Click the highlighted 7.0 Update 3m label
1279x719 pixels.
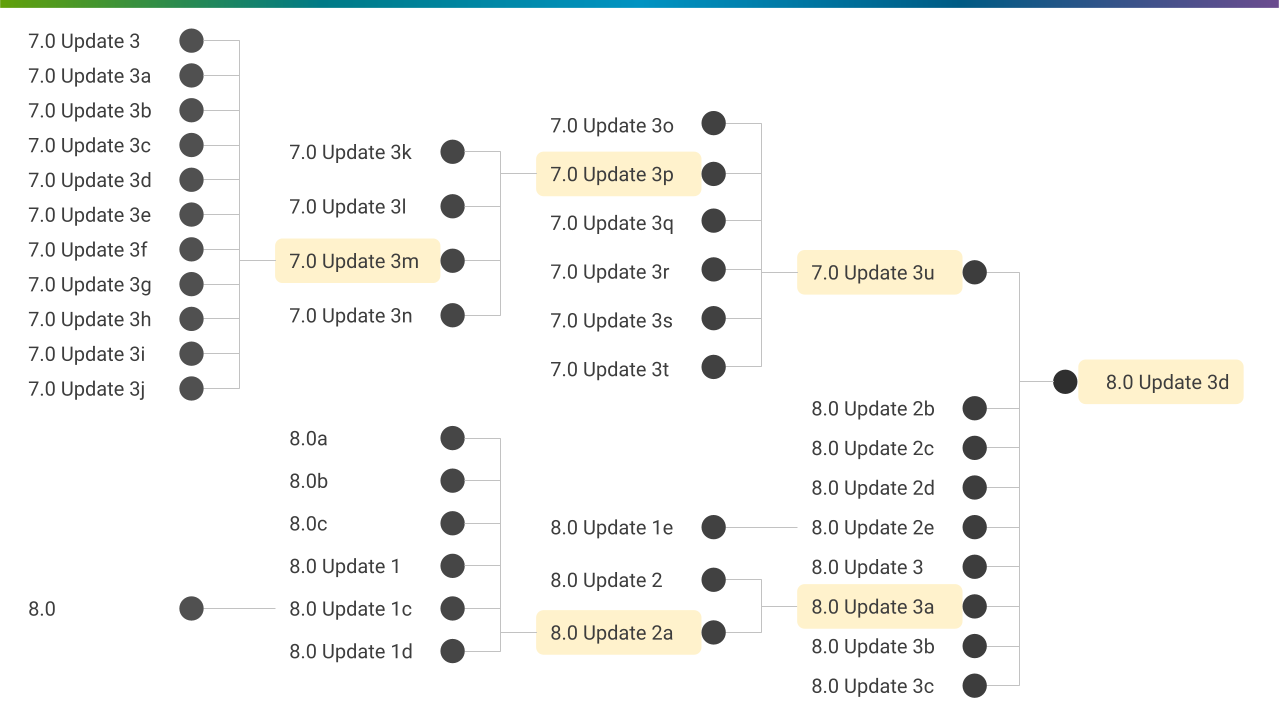tap(357, 261)
